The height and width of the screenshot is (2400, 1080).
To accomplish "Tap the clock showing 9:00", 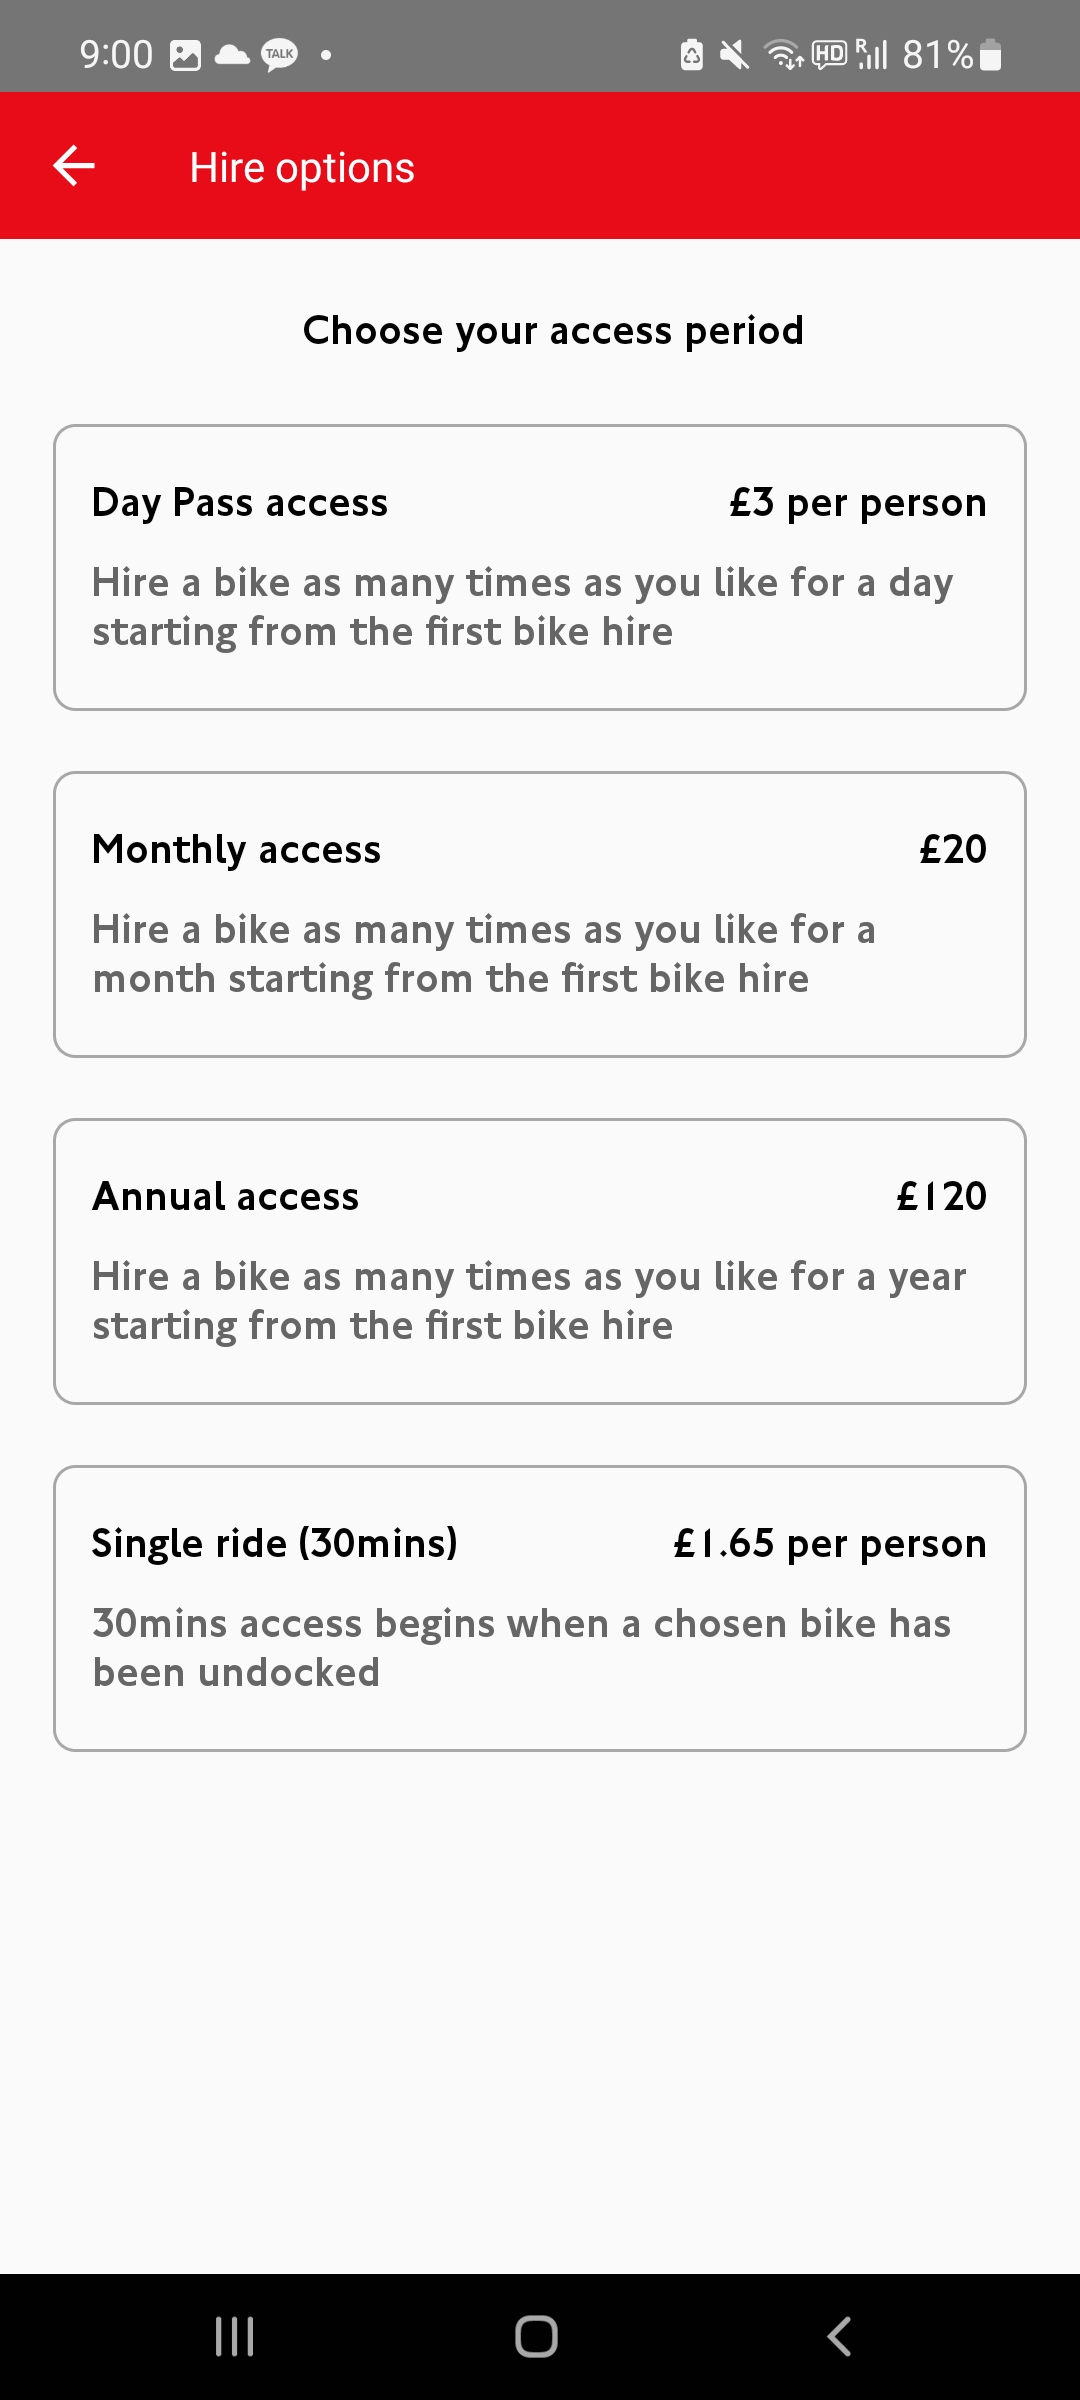I will pyautogui.click(x=116, y=55).
